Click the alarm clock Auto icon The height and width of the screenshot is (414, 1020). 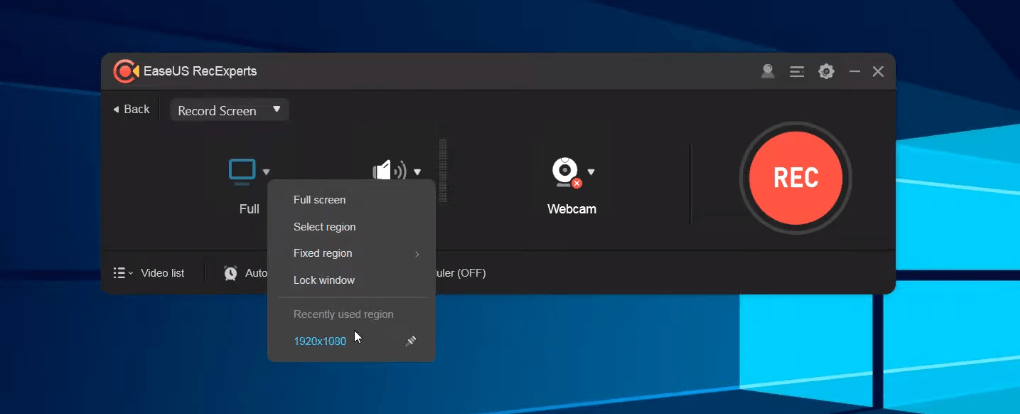(230, 273)
